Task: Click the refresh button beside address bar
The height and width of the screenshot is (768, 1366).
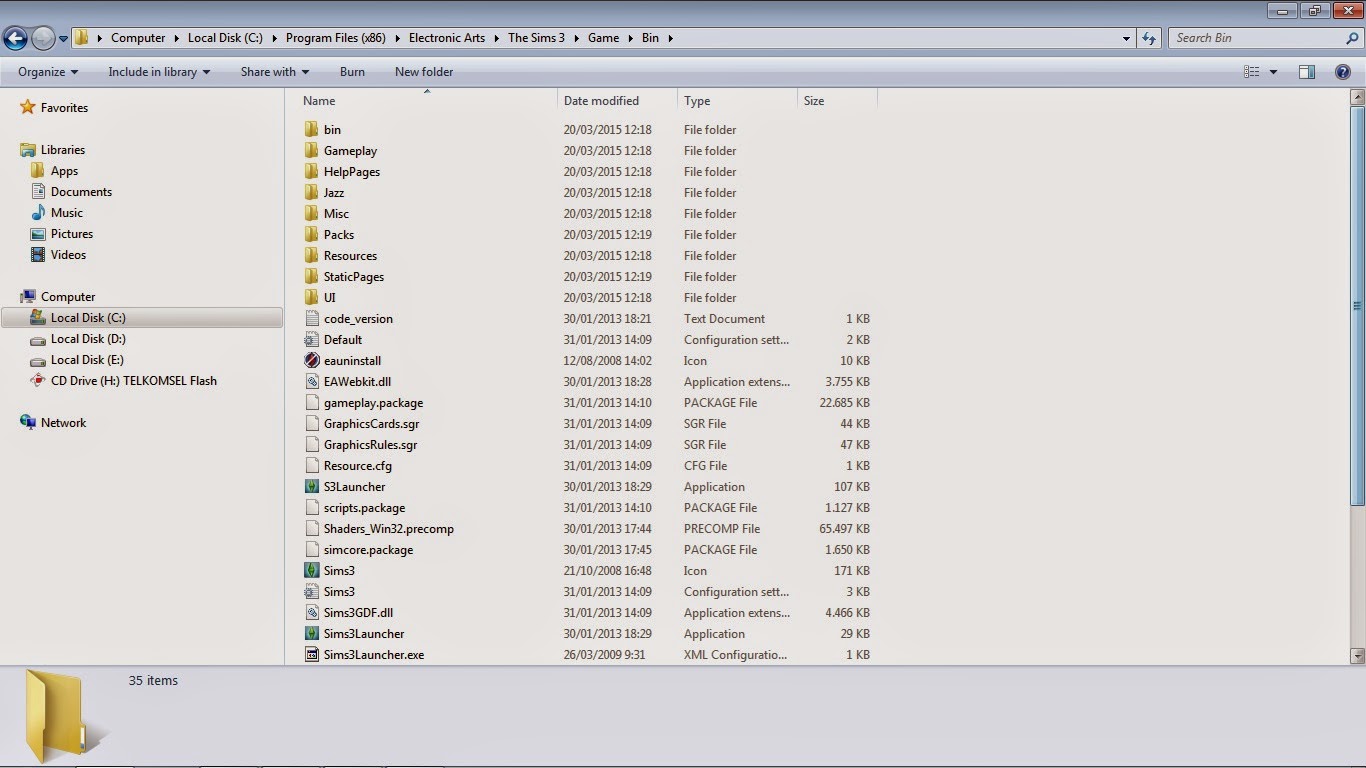Action: (1150, 38)
